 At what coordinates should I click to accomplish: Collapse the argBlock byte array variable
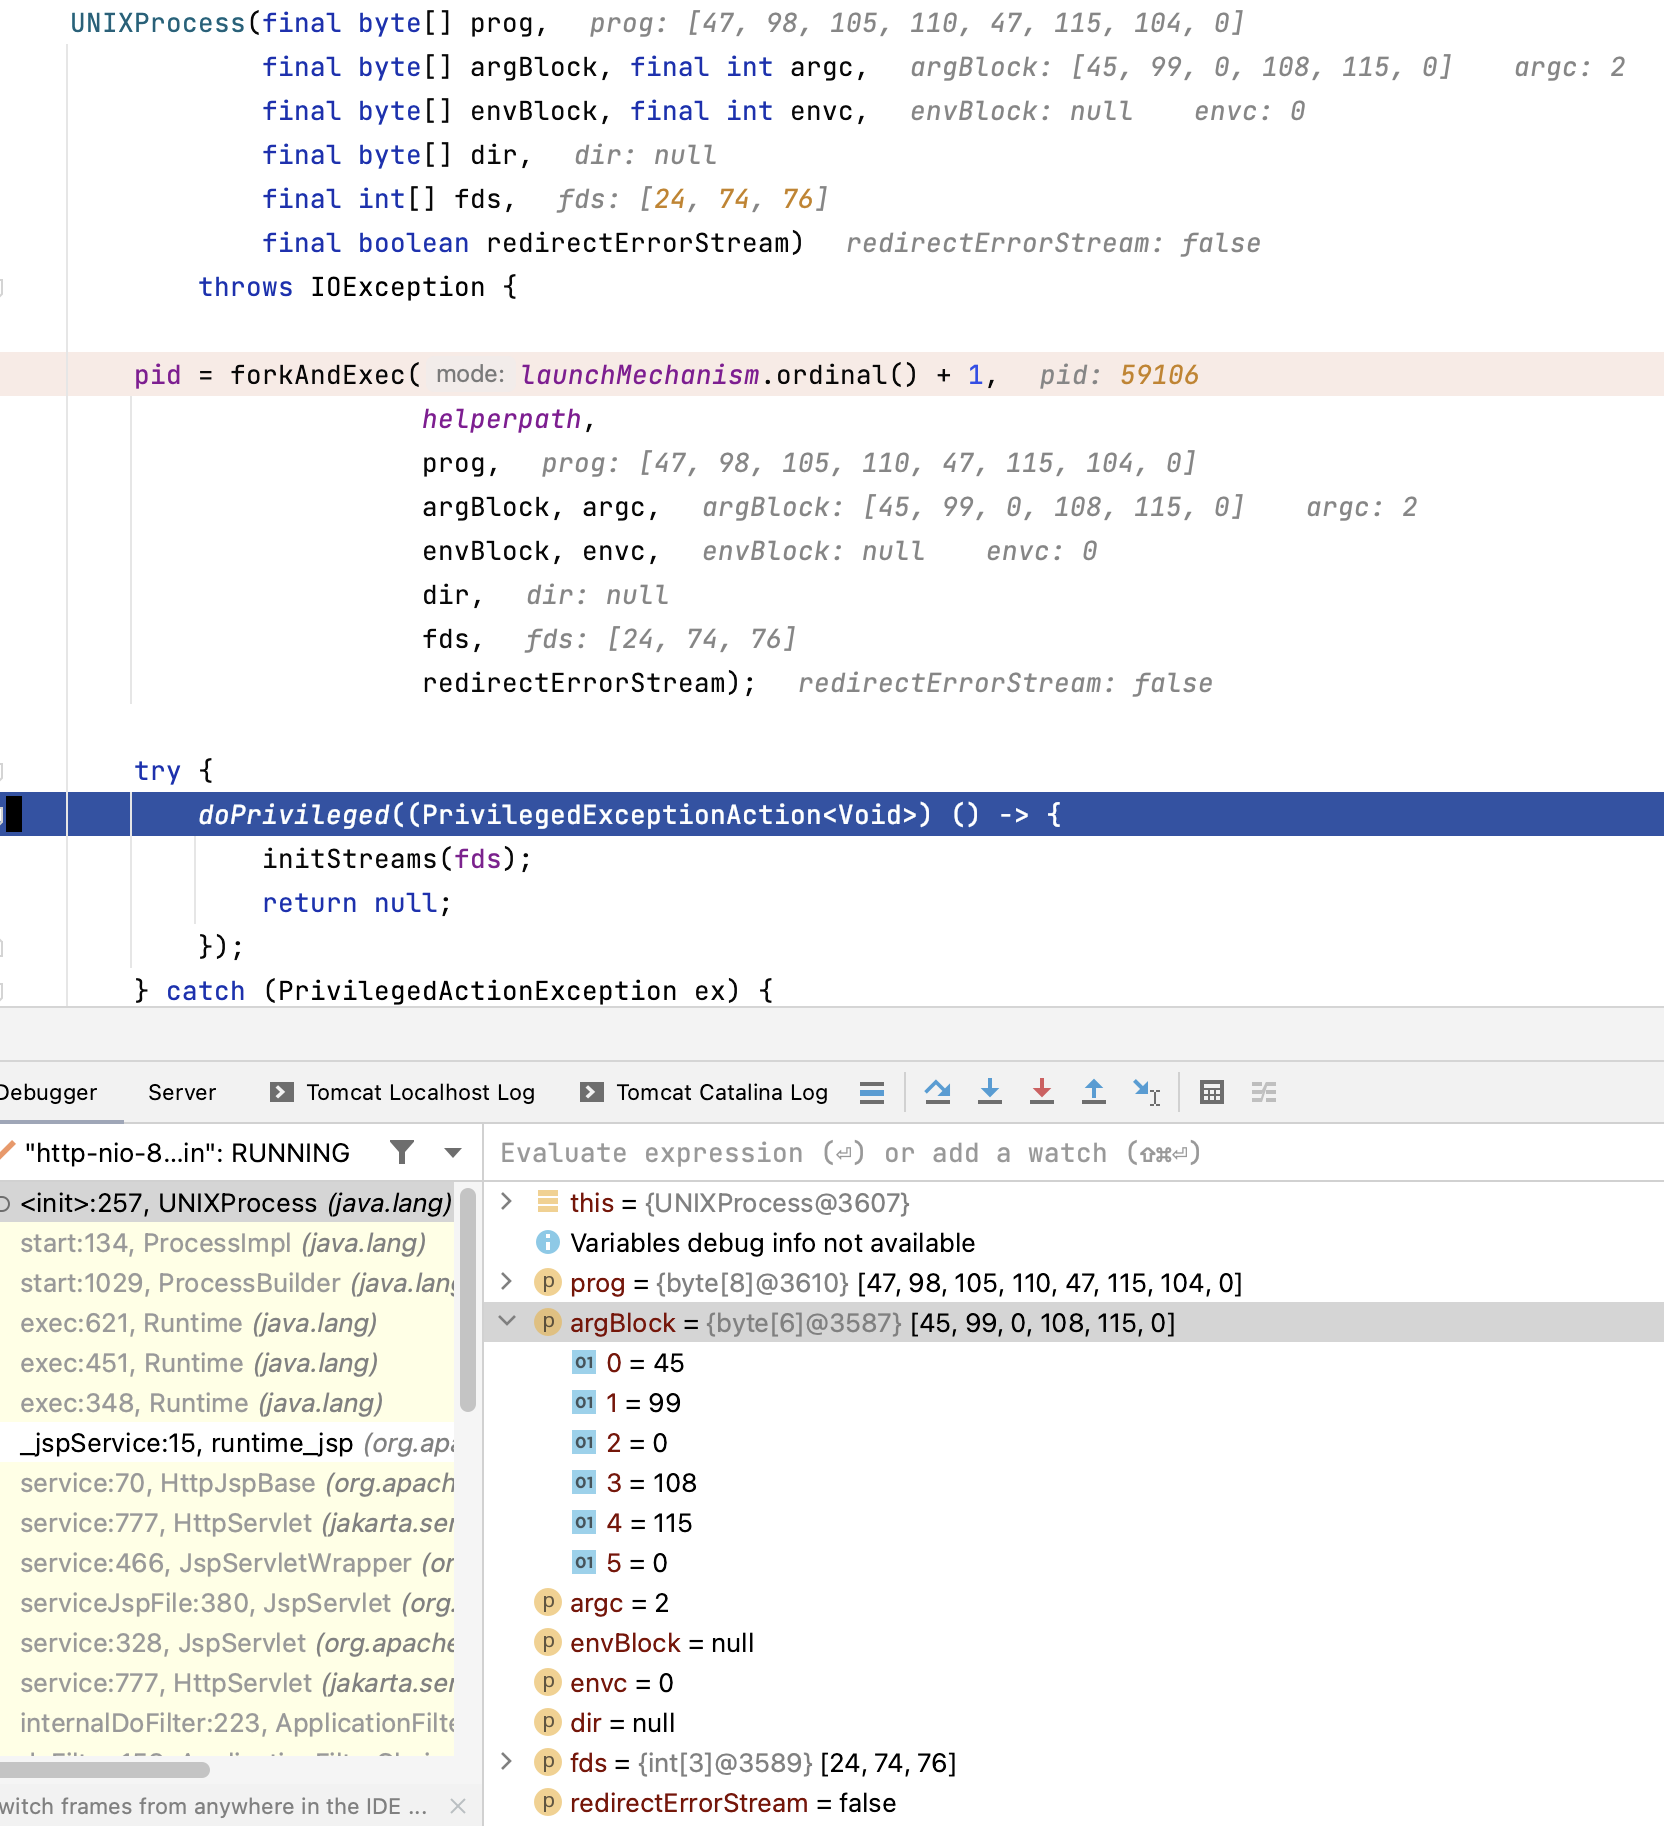(x=507, y=1322)
